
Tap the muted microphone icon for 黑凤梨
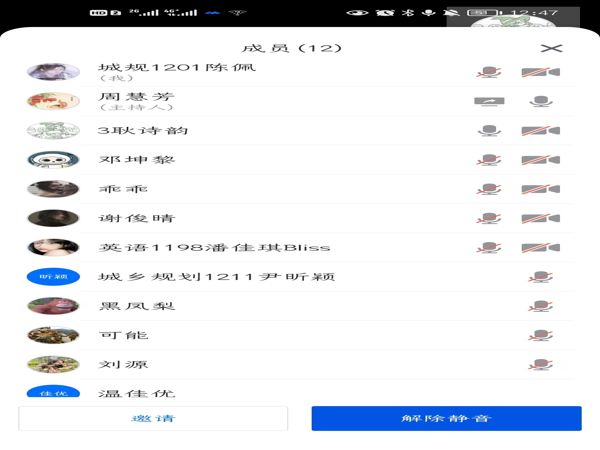pyautogui.click(x=540, y=306)
